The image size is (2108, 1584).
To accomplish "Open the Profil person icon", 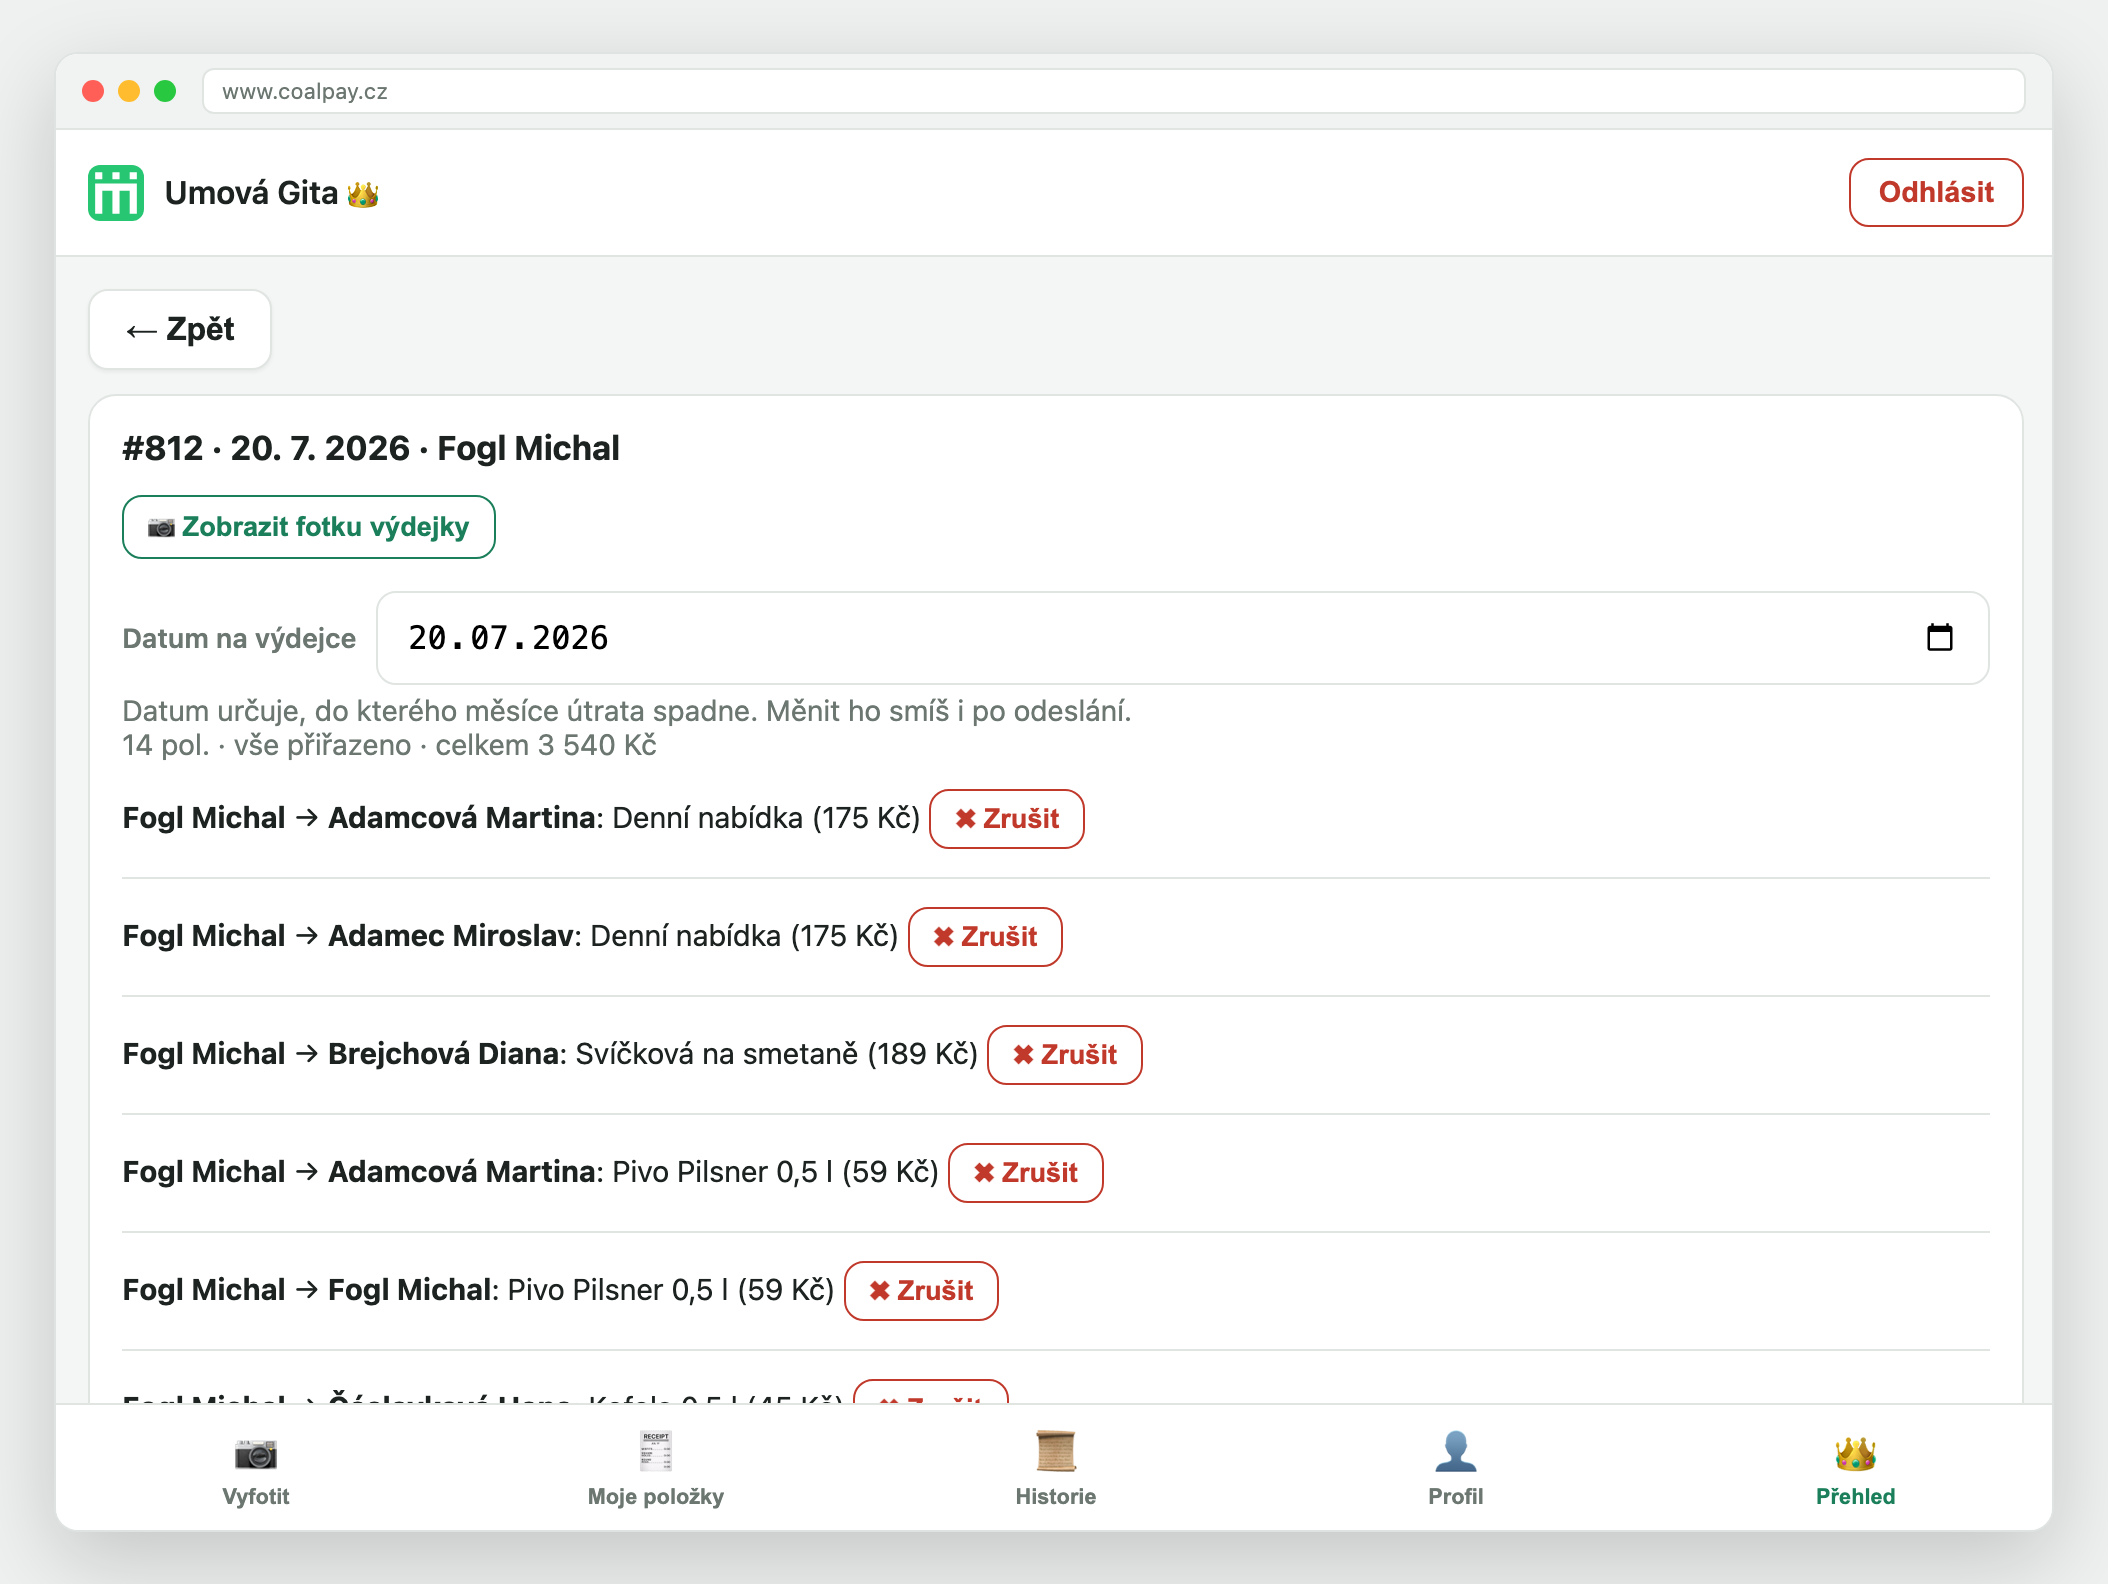I will [1456, 1452].
